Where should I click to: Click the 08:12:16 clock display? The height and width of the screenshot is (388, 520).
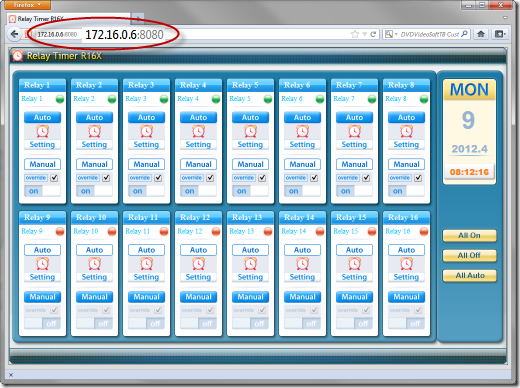[469, 172]
